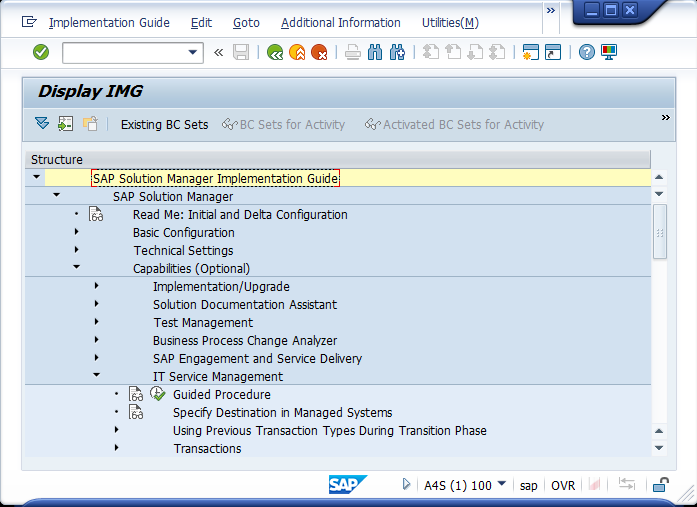Click the red Cancel icon in toolbar

point(319,52)
